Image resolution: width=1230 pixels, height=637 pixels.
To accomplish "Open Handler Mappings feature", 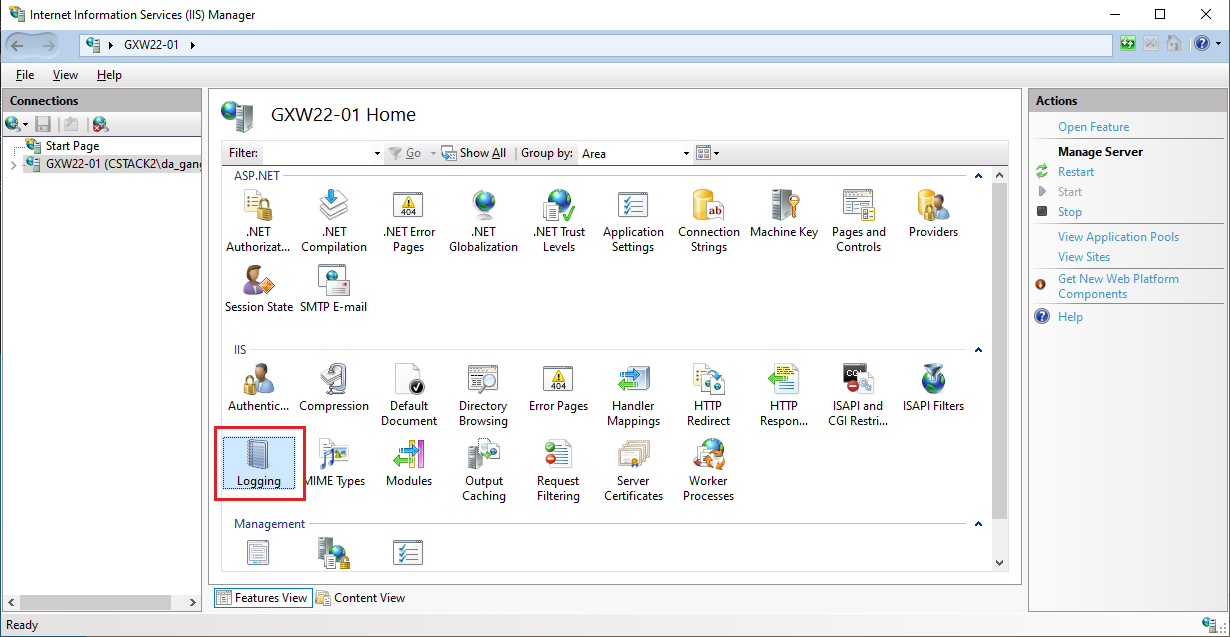I will click(634, 395).
